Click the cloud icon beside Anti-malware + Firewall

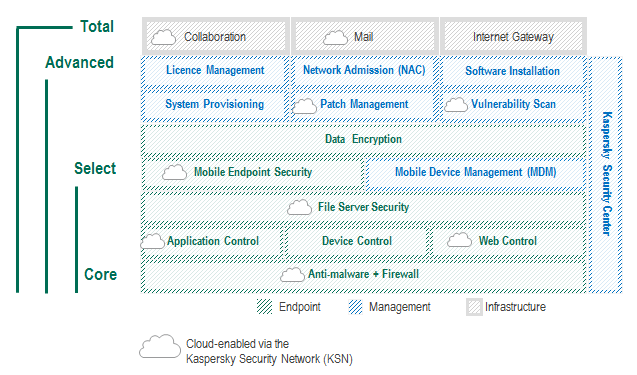[x=292, y=275]
